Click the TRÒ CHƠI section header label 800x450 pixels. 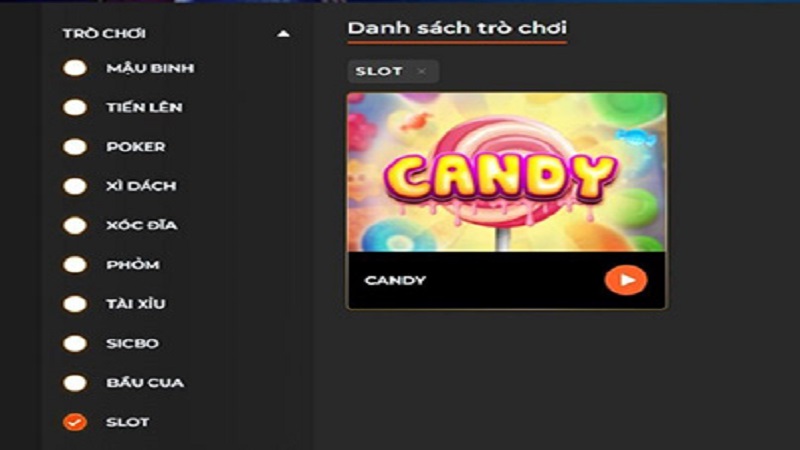(104, 34)
